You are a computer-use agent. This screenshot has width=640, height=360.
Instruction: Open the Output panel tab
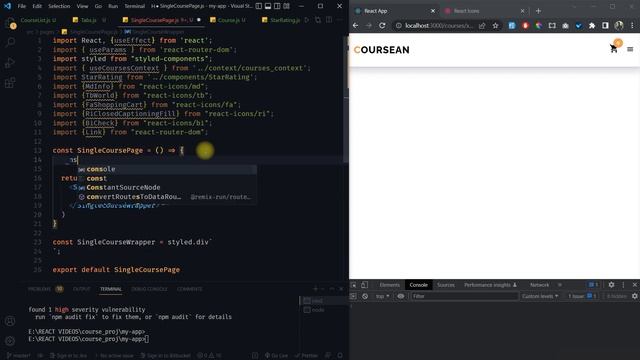[x=81, y=289]
